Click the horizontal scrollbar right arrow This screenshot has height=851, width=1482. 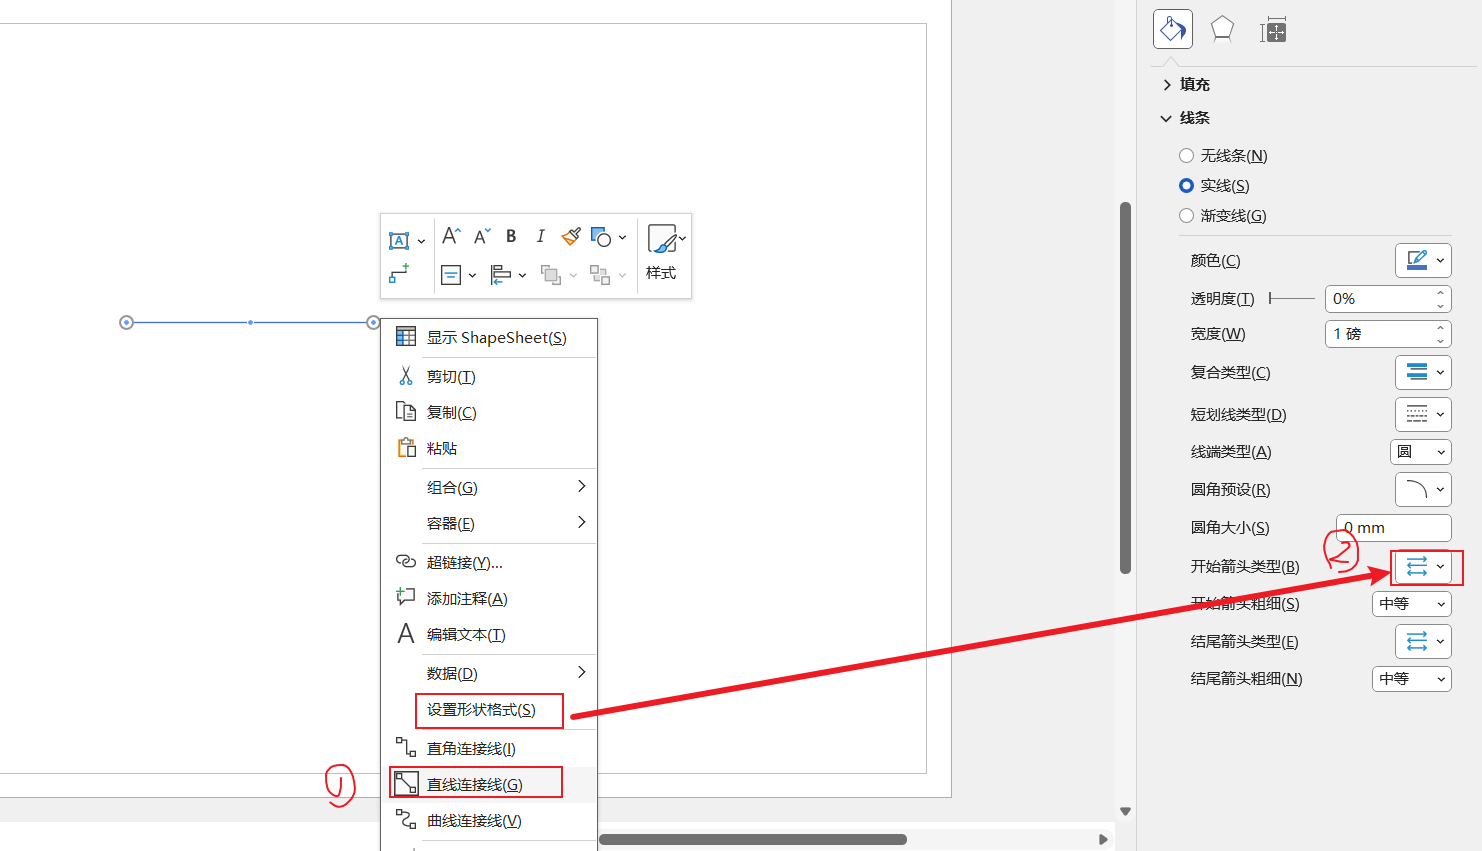1103,839
